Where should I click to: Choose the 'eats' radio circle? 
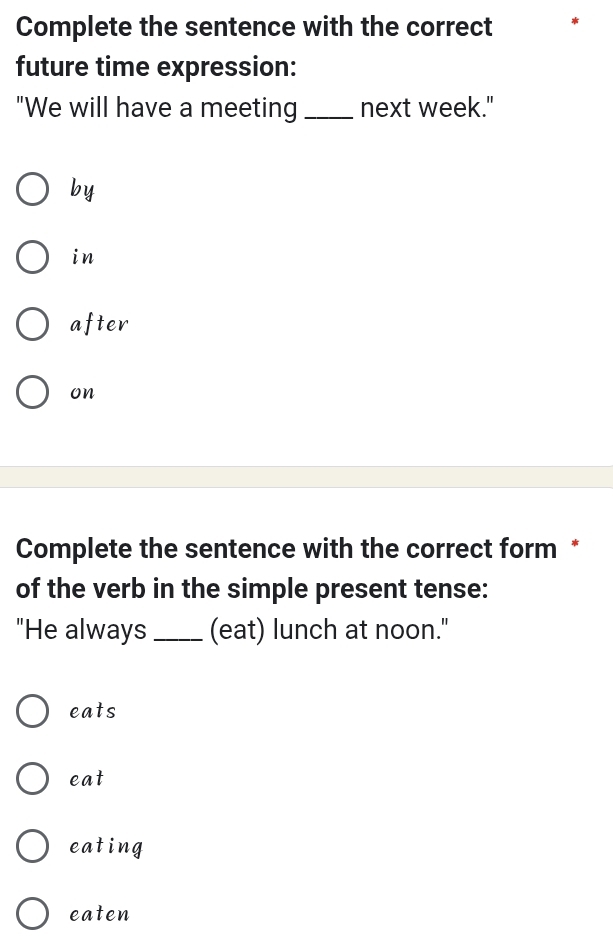(33, 711)
